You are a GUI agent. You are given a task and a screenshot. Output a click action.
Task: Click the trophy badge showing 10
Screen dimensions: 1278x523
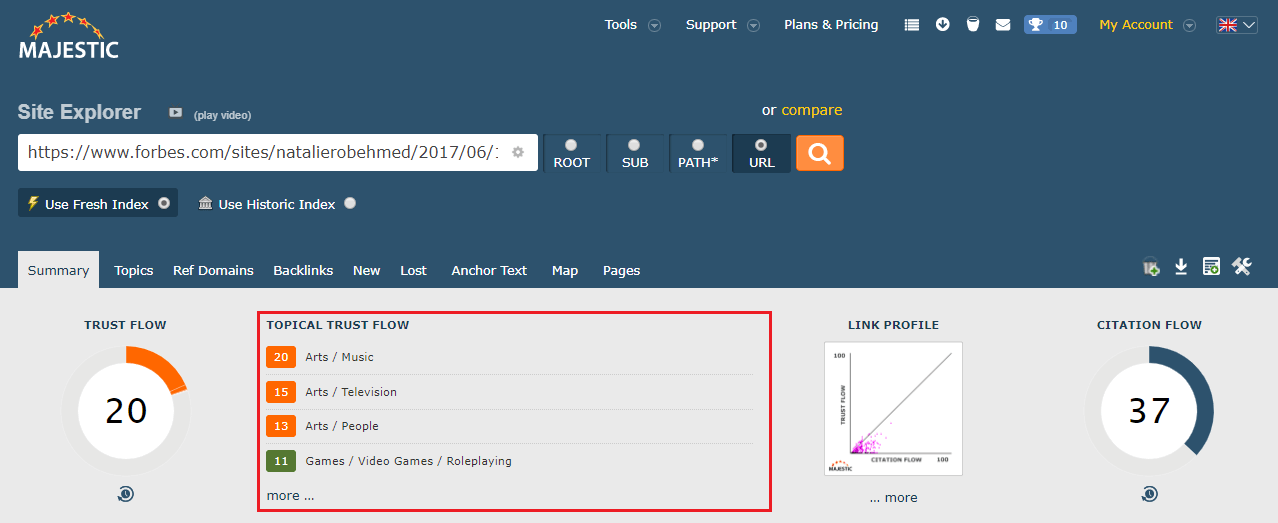tap(1050, 25)
